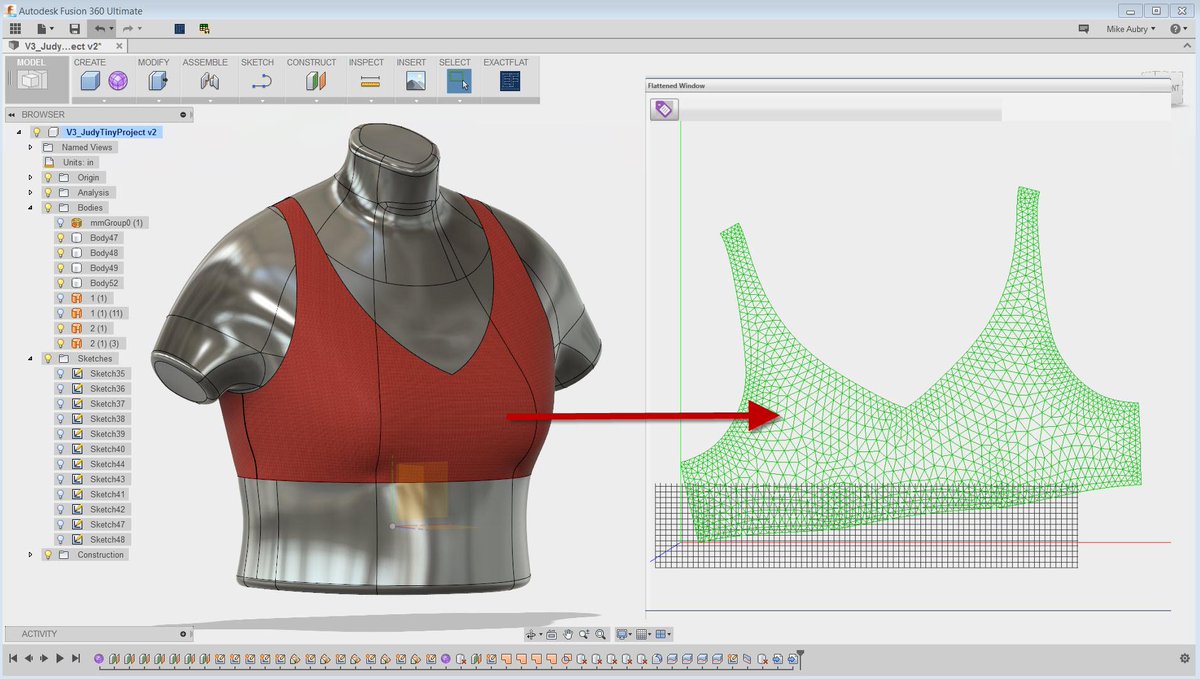Viewport: 1200px width, 679px height.
Task: Collapse the Sketches folder
Action: (x=31, y=359)
